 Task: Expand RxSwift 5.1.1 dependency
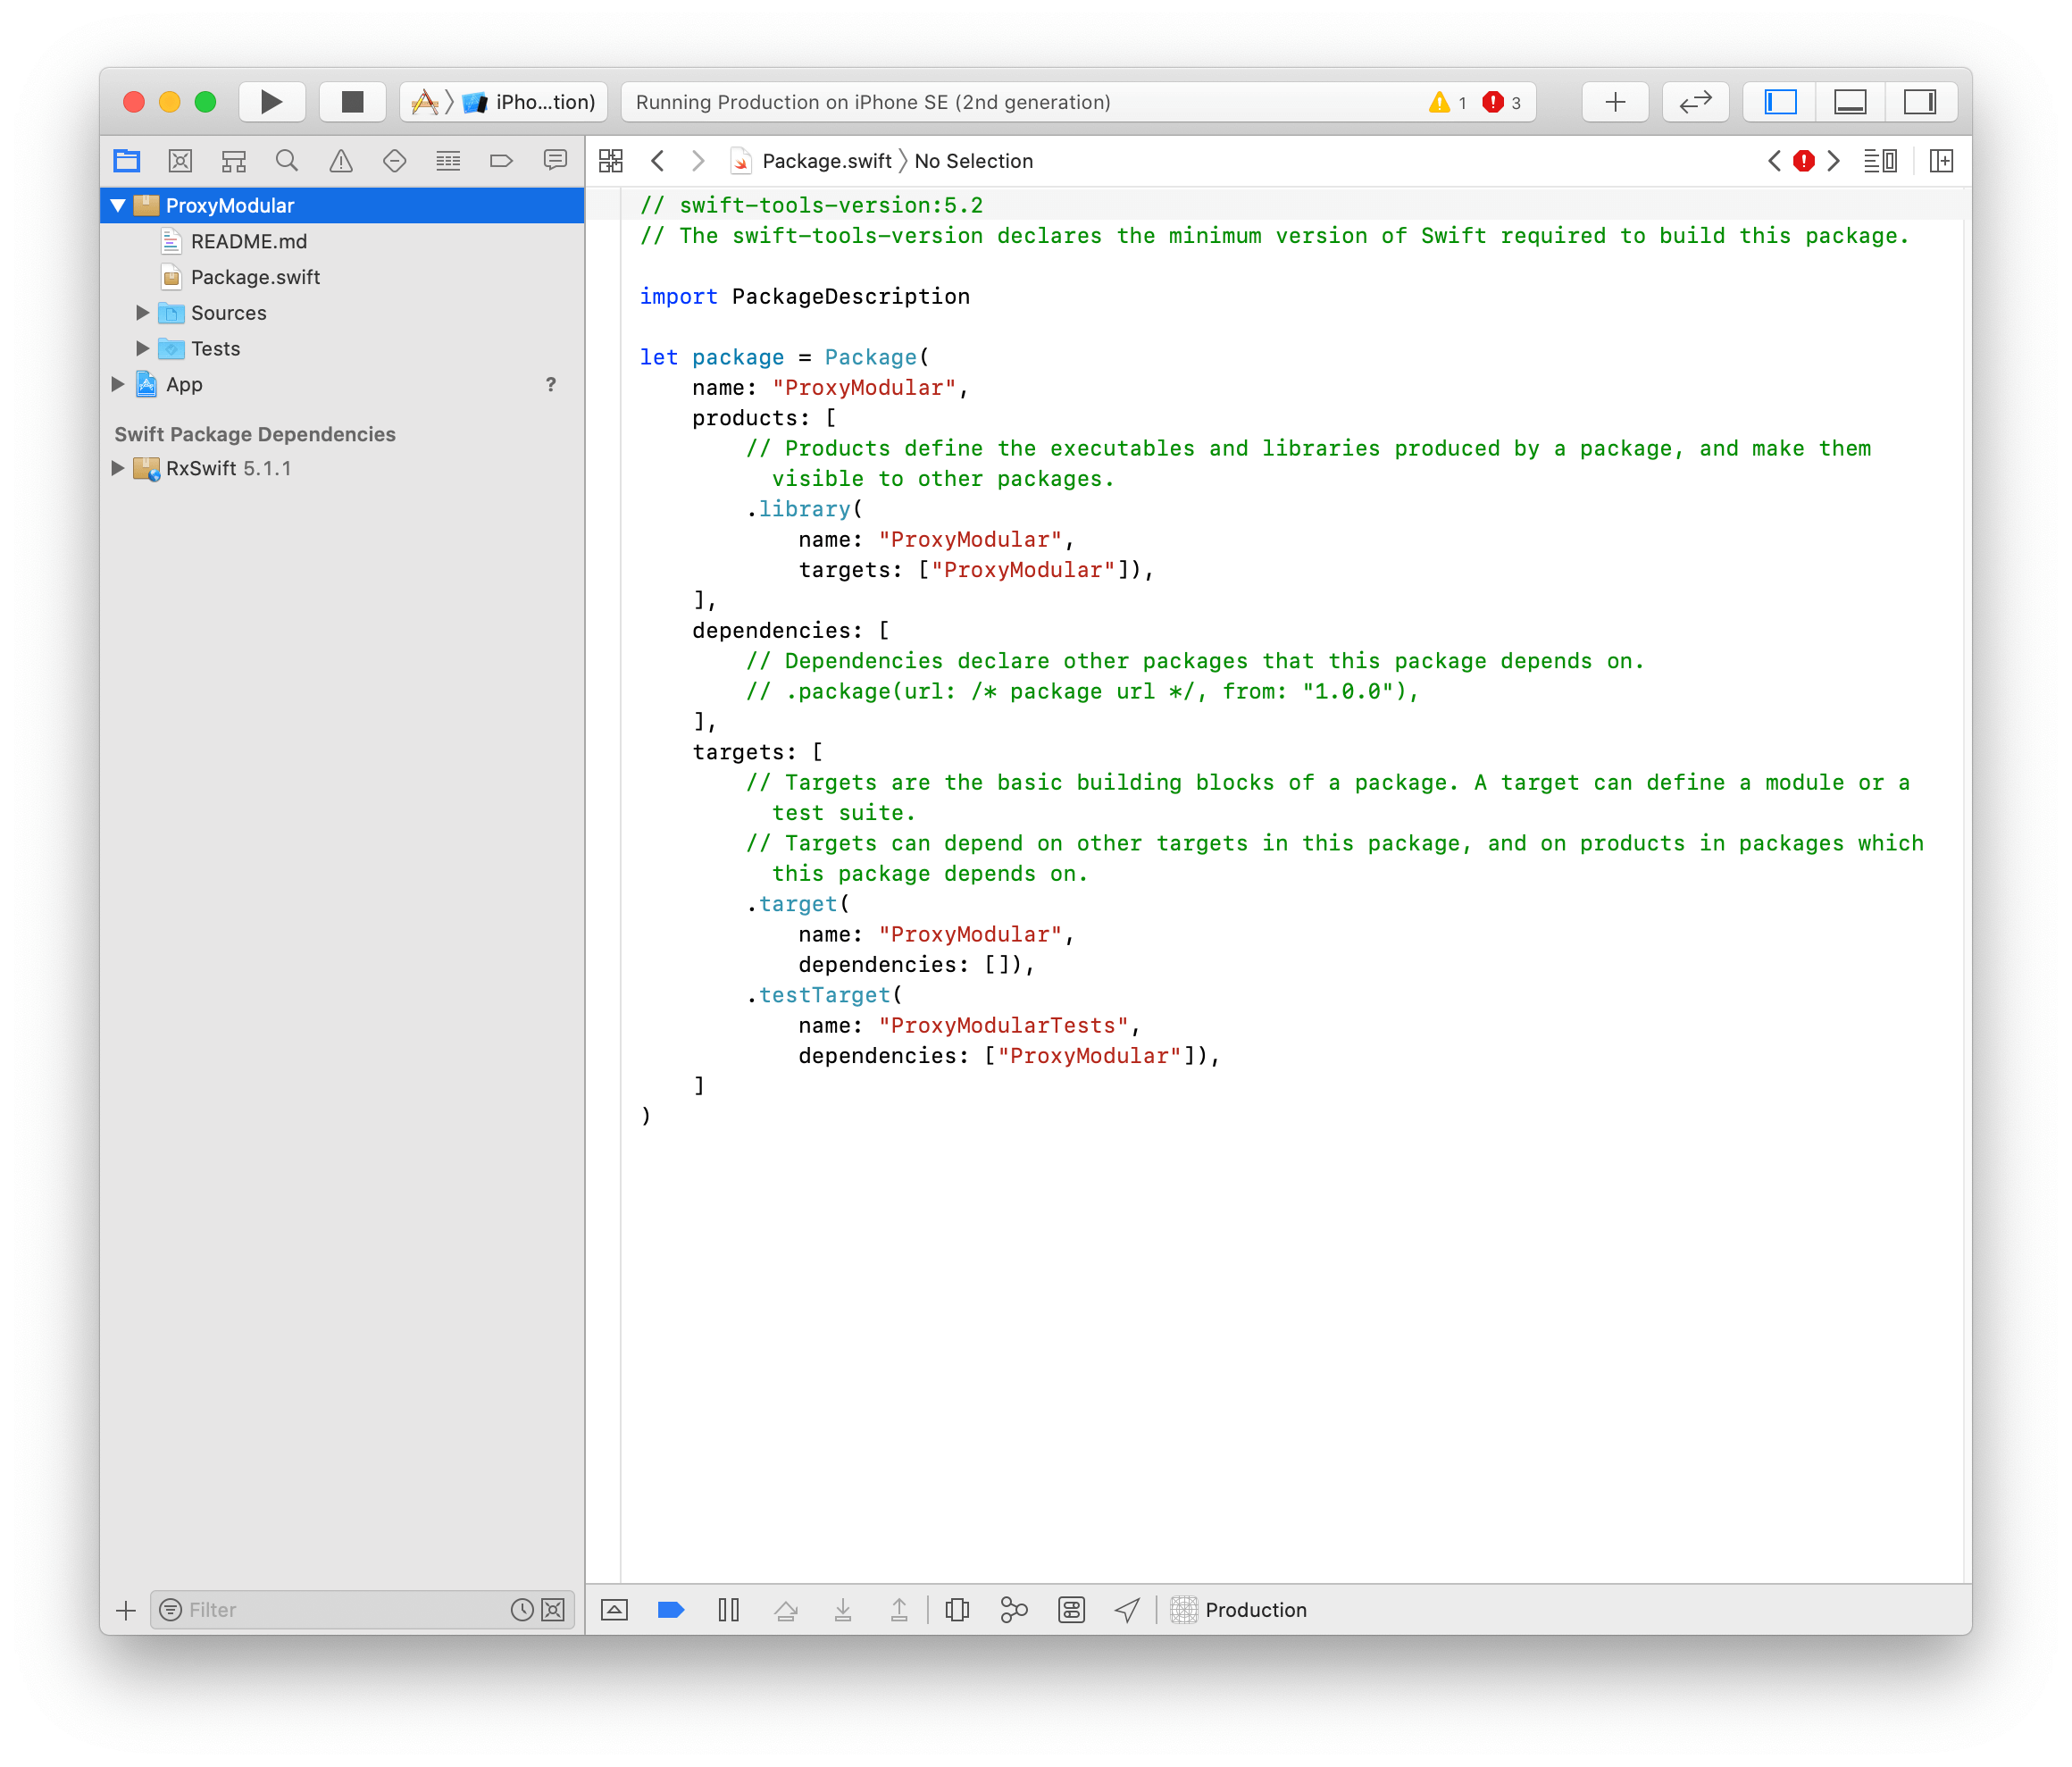[118, 468]
